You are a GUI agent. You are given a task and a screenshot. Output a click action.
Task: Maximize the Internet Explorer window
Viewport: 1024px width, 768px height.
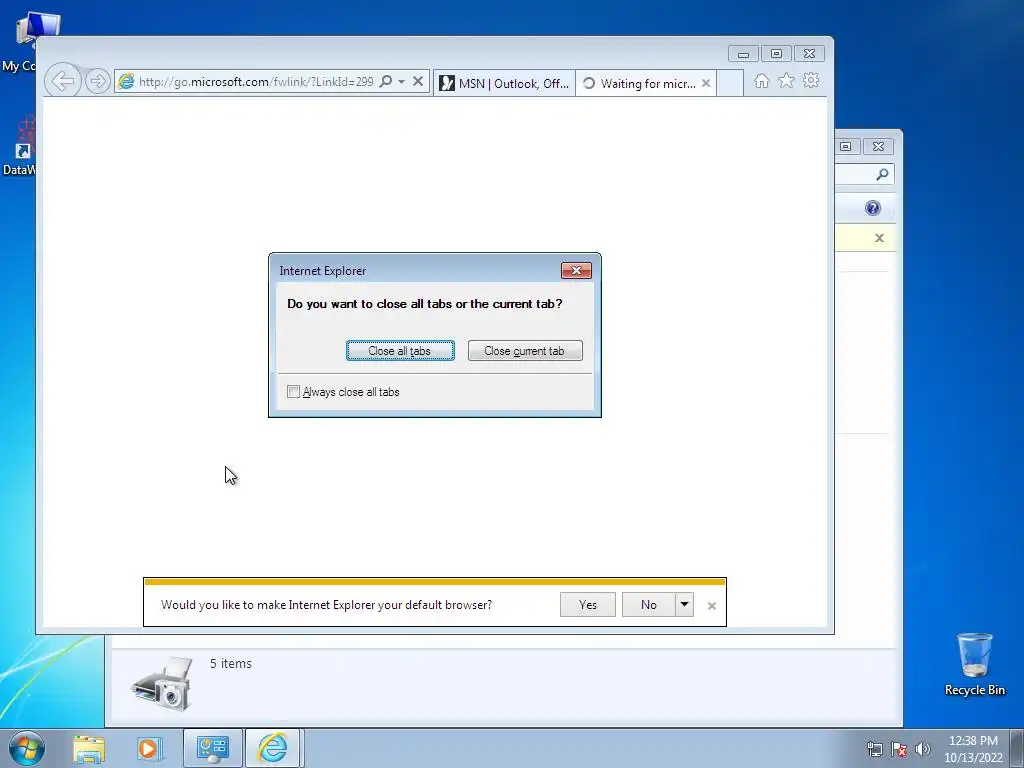(776, 54)
